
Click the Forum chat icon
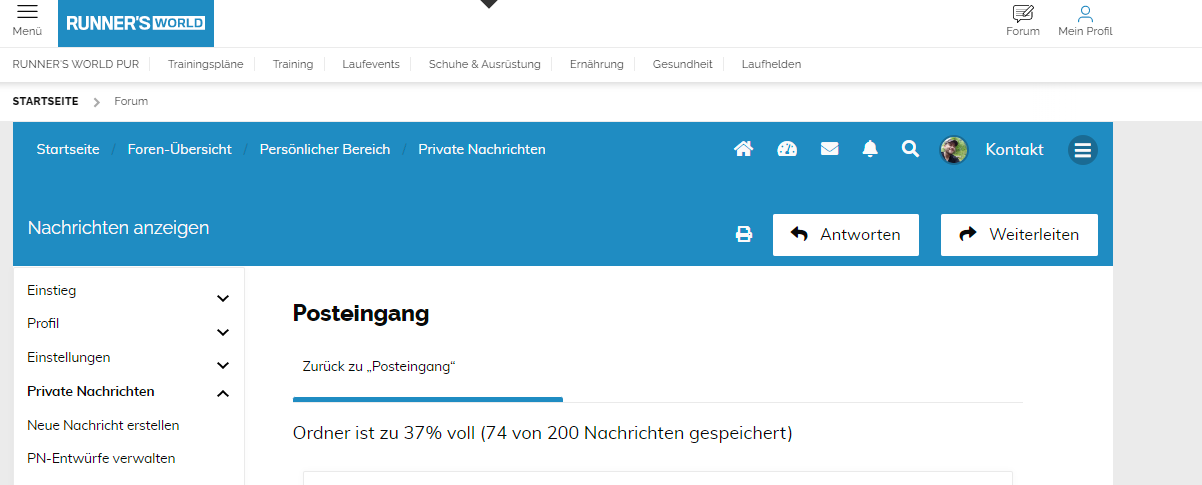point(1022,14)
